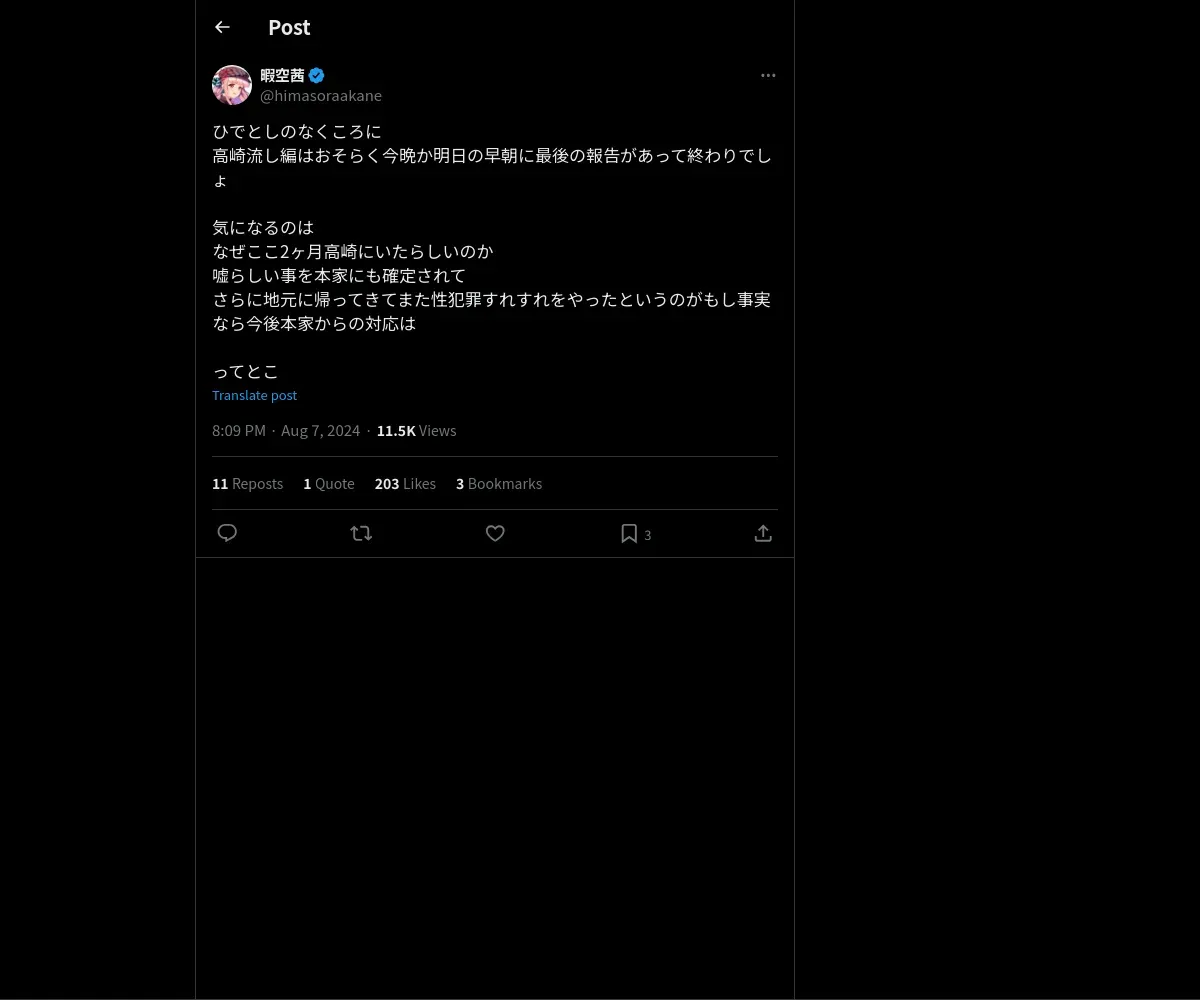Viewport: 1200px width, 1000px height.
Task: Open the author's profile avatar
Action: click(x=232, y=85)
